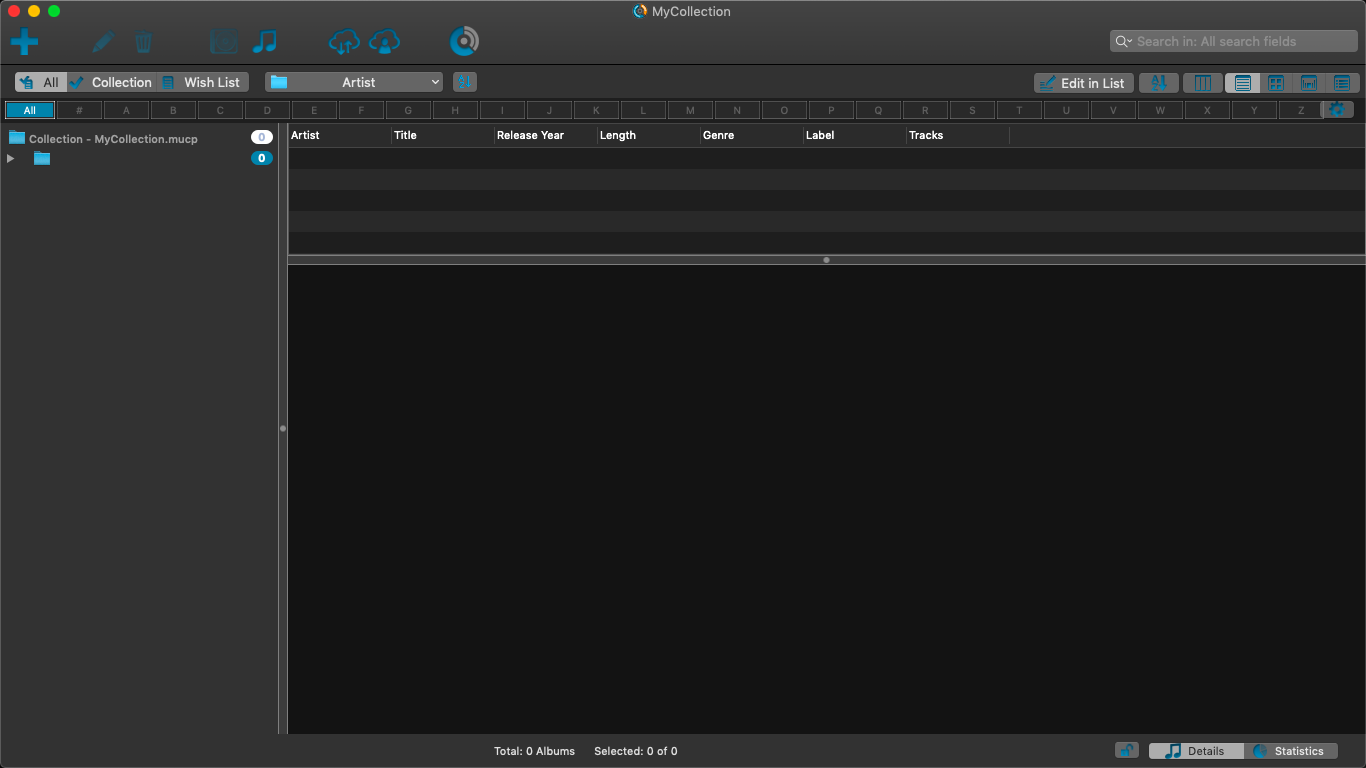Select the Collection filter segment
Image resolution: width=1366 pixels, height=768 pixels.
[x=112, y=82]
